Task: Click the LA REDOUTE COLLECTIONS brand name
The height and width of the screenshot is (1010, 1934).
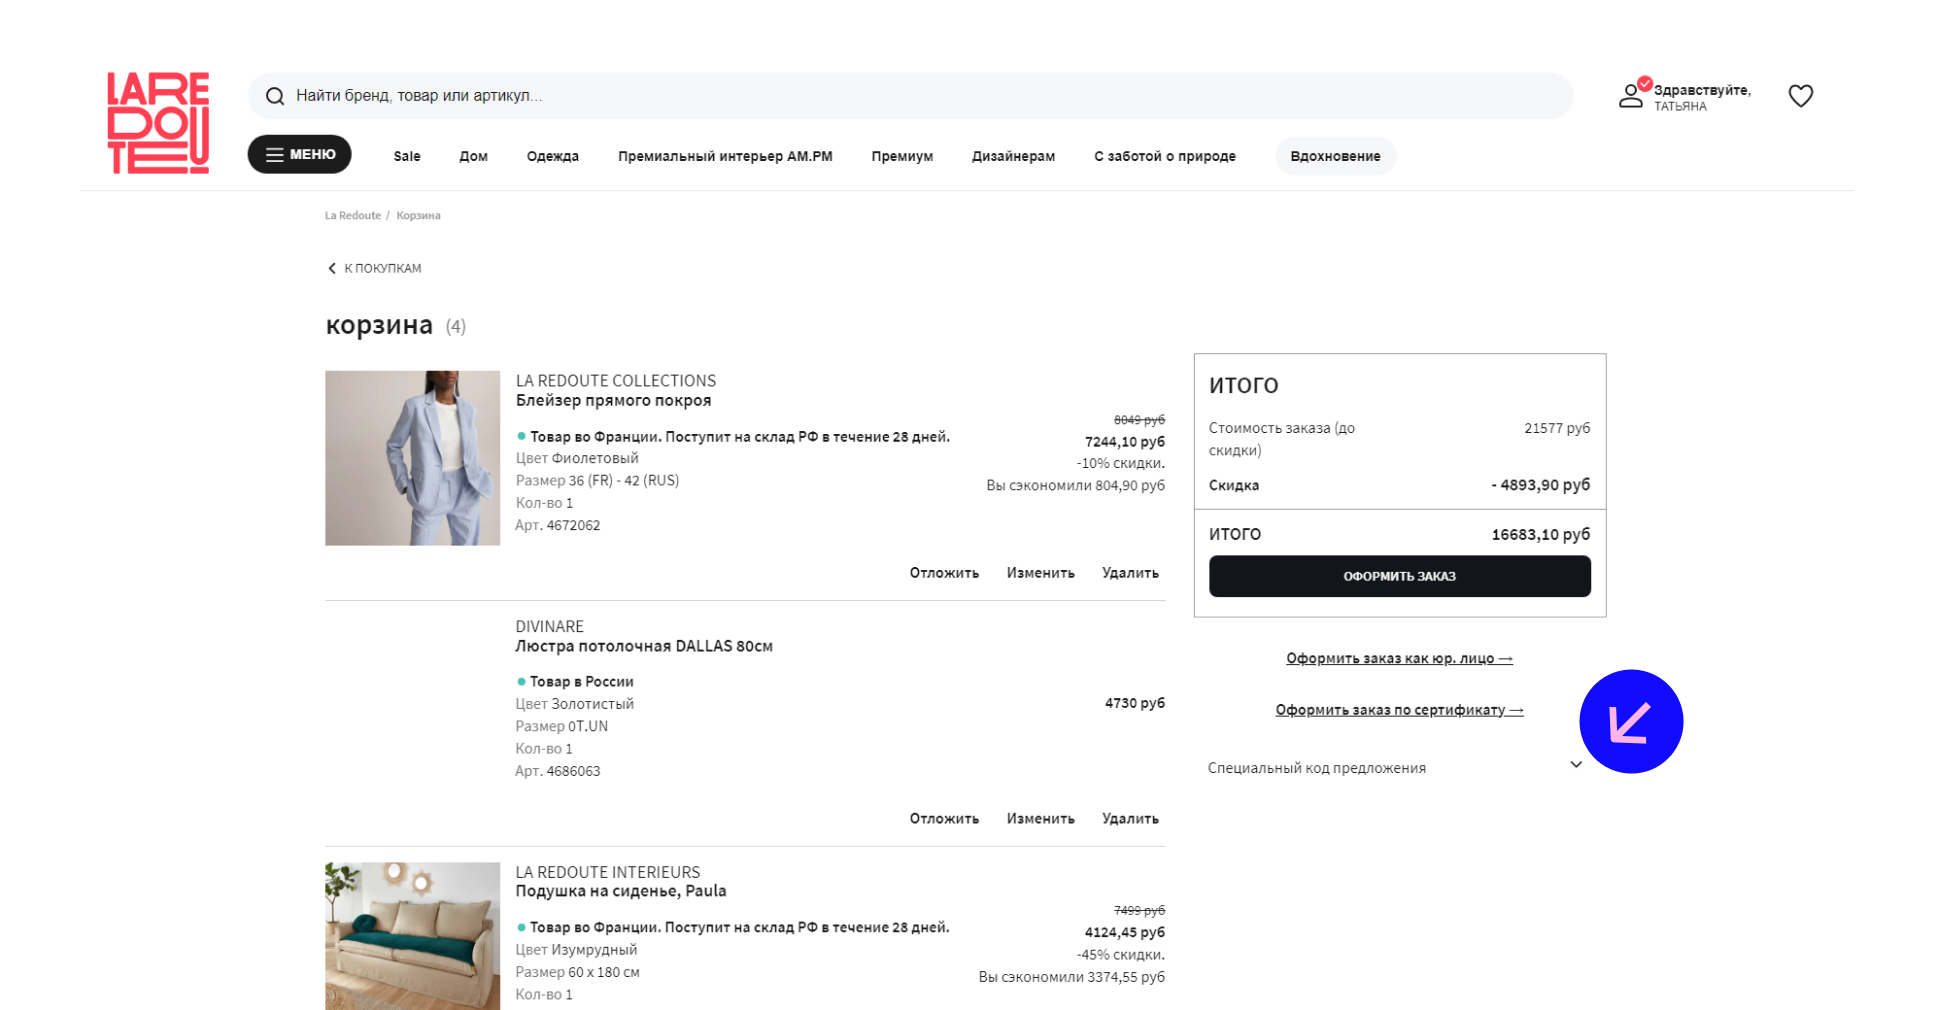Action: click(x=616, y=381)
